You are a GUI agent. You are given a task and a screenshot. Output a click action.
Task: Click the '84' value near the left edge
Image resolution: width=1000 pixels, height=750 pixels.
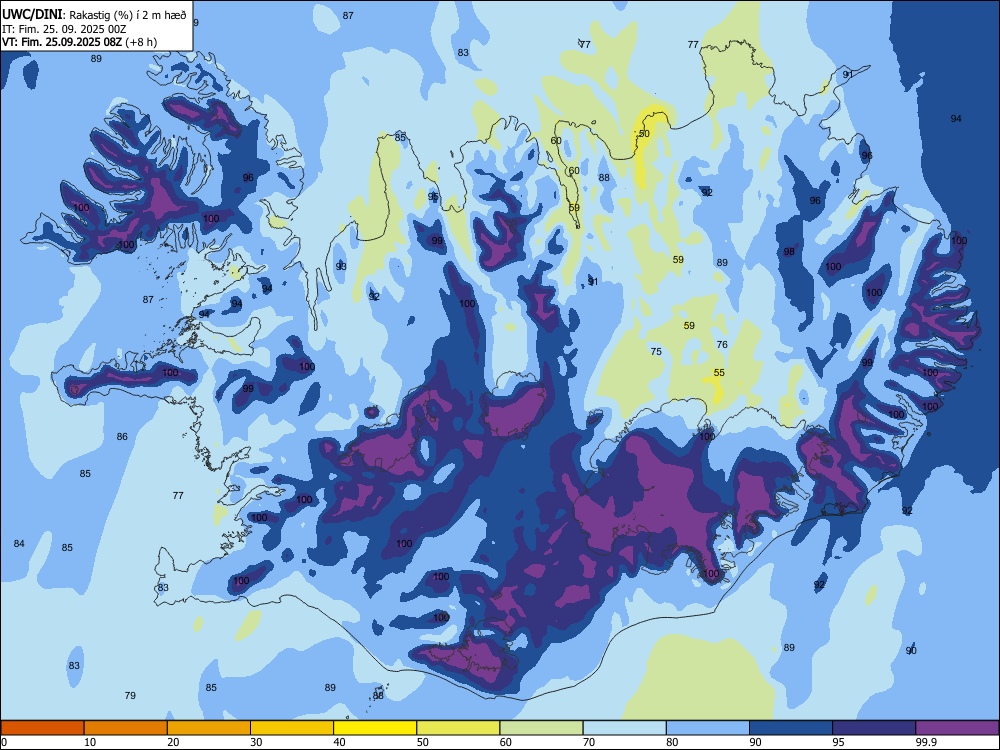coord(19,543)
